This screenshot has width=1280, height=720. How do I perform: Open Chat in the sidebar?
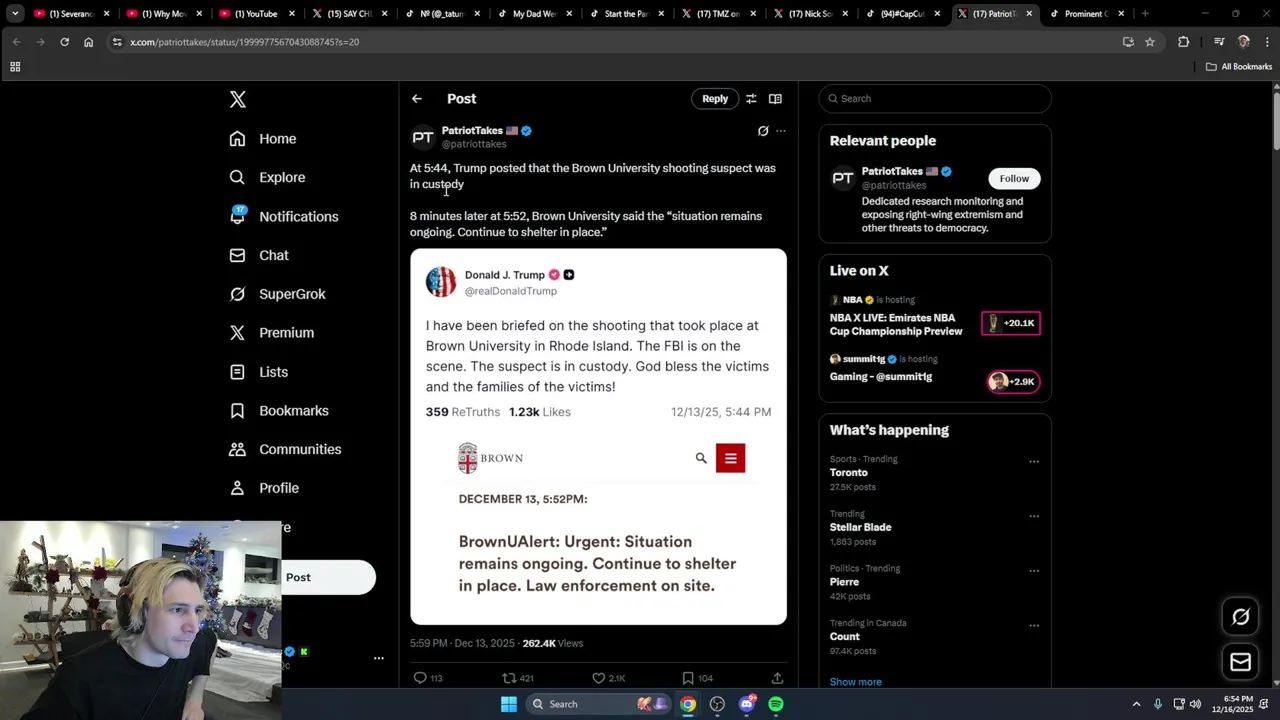(259, 255)
